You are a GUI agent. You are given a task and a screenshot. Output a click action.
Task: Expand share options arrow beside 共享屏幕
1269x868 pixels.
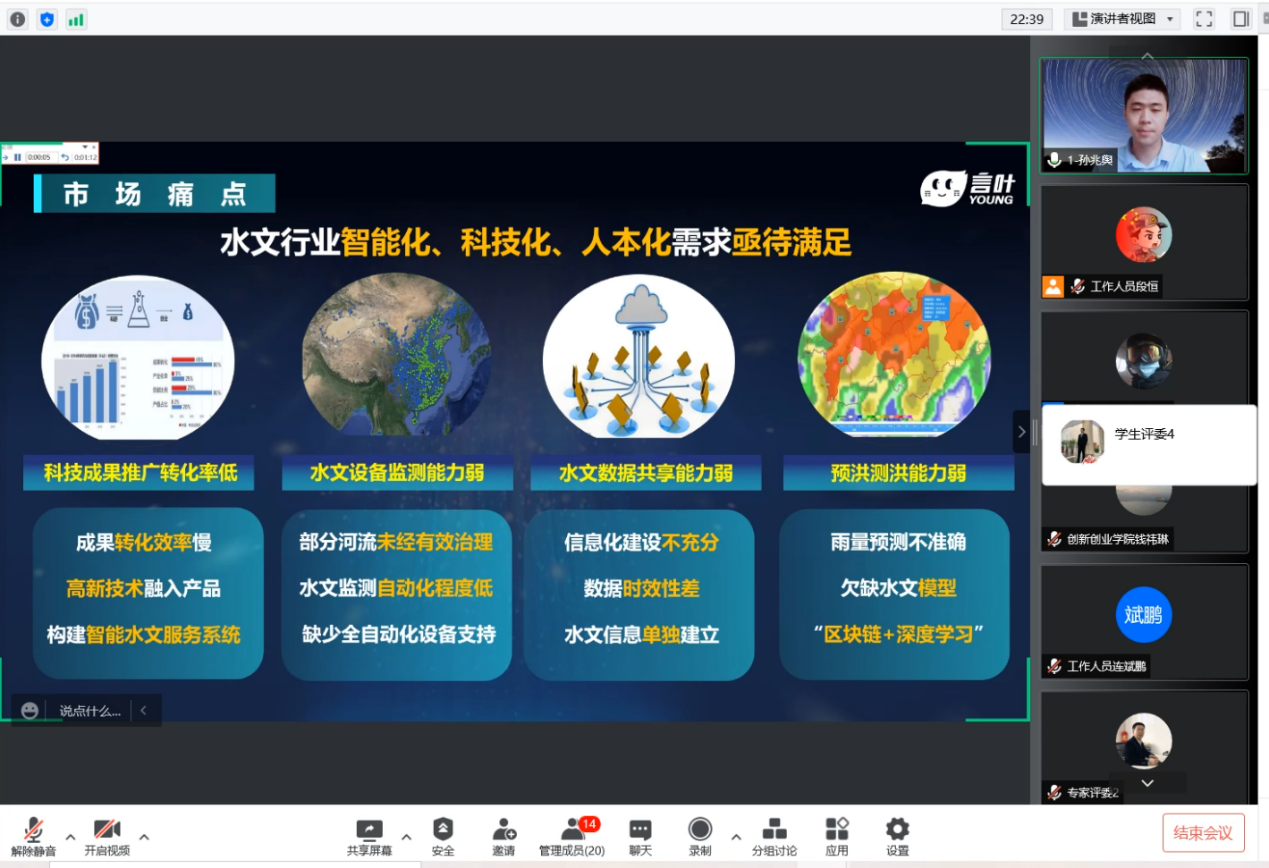point(406,836)
